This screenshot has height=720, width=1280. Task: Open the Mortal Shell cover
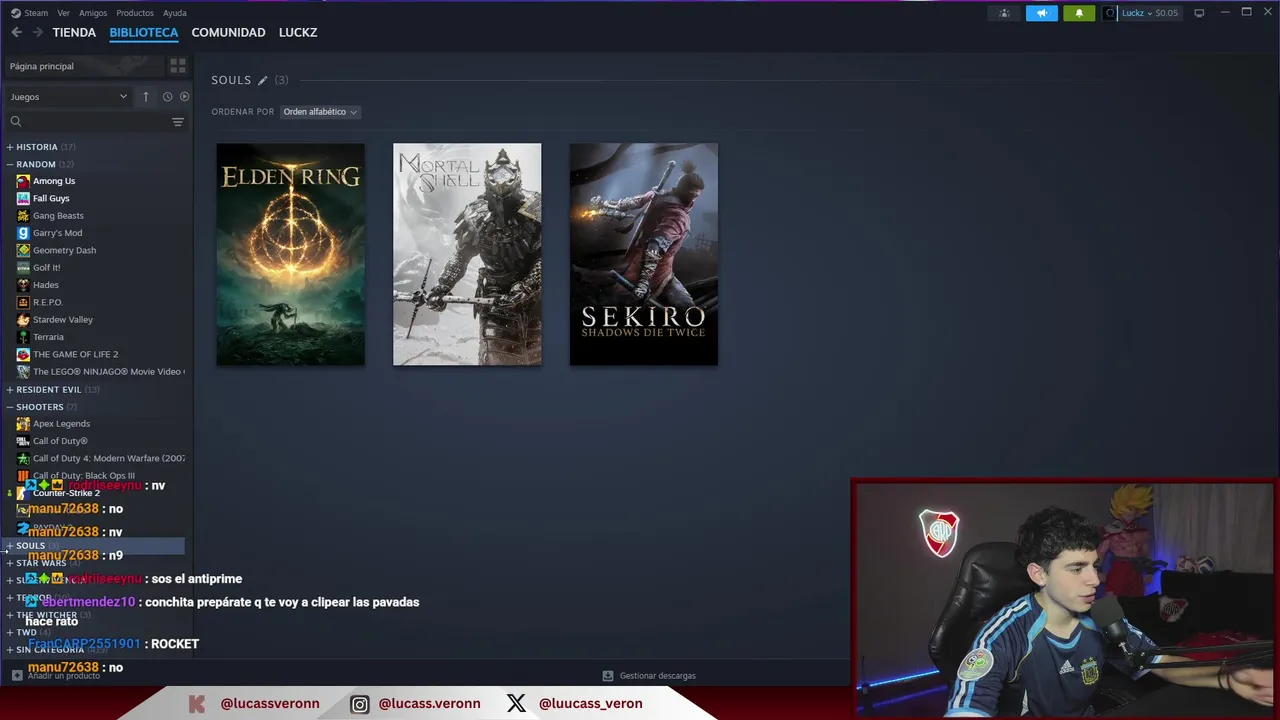467,254
